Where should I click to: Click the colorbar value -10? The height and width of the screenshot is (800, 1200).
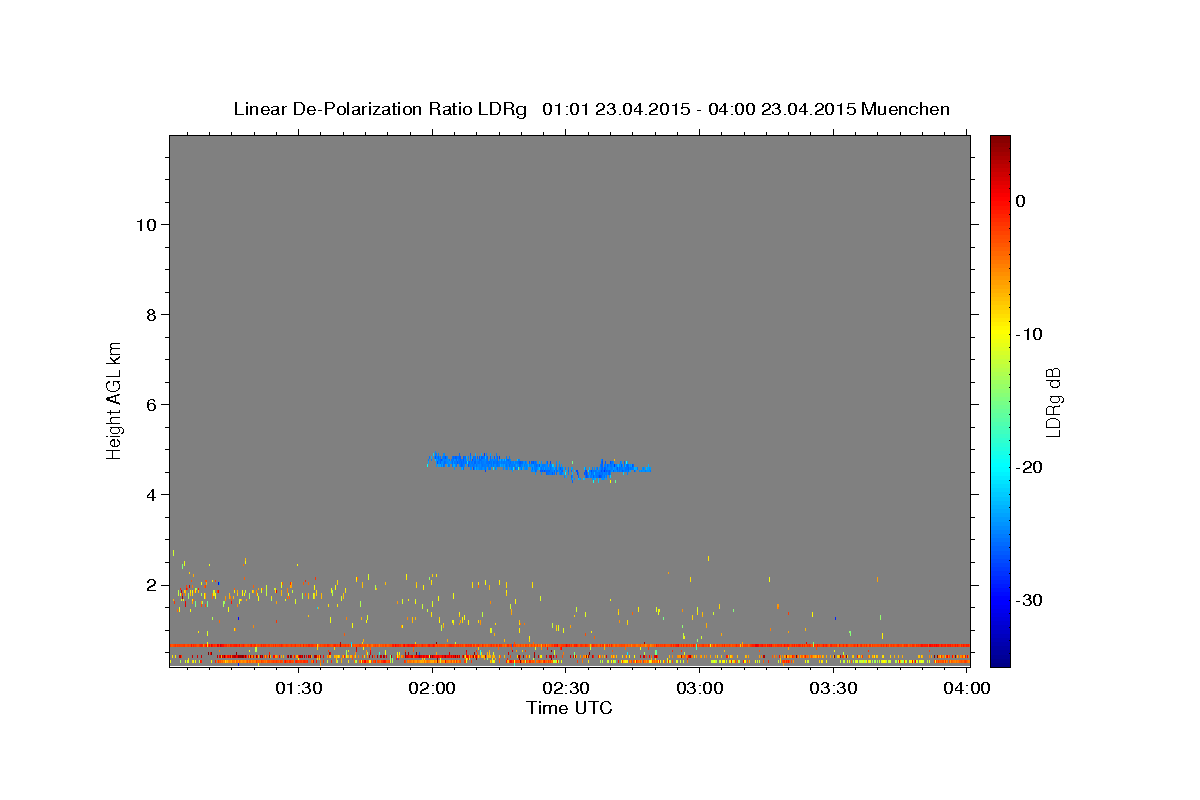pyautogui.click(x=1030, y=334)
